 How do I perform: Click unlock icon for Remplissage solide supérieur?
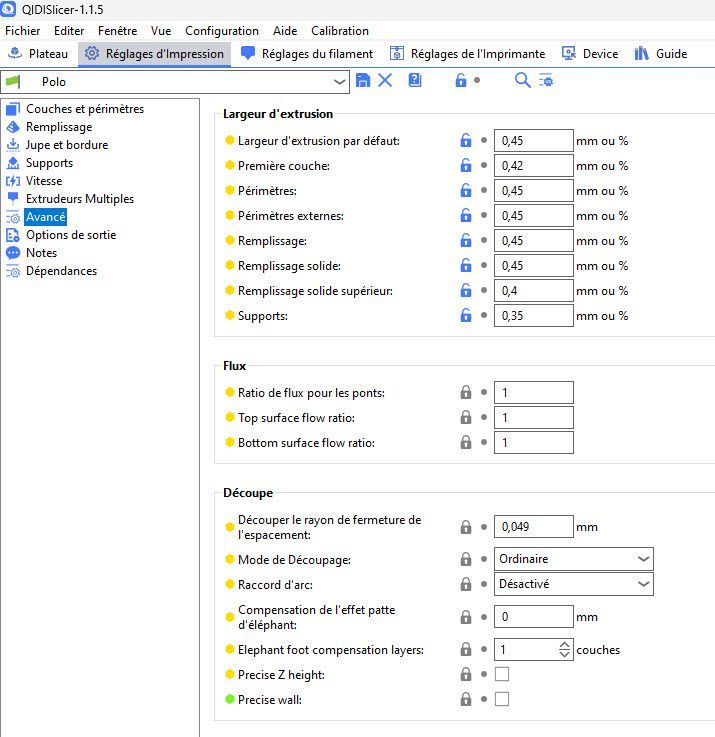click(x=465, y=290)
